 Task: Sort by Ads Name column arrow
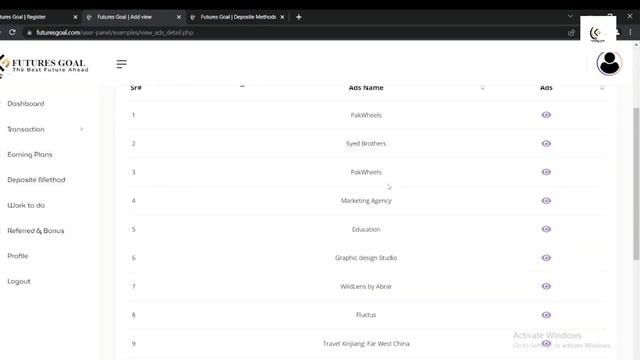[x=482, y=87]
